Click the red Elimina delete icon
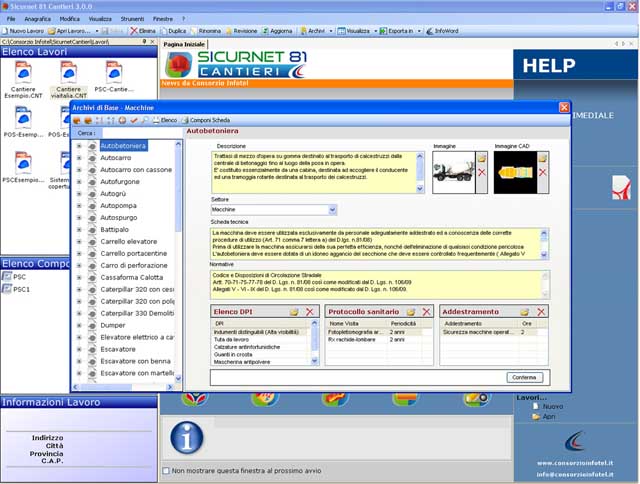The width and height of the screenshot is (640, 484). coord(133,31)
